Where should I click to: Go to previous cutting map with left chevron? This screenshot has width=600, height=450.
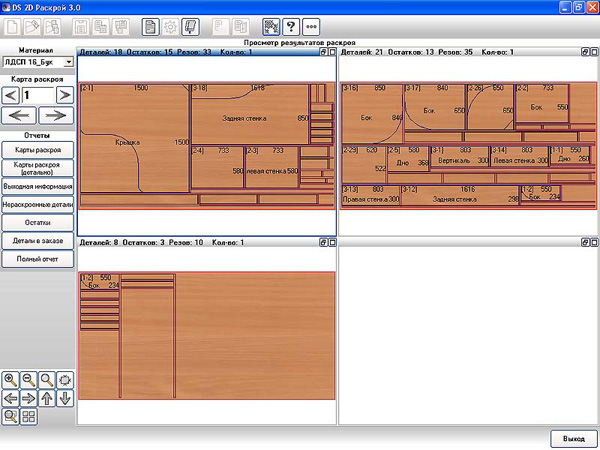point(11,95)
